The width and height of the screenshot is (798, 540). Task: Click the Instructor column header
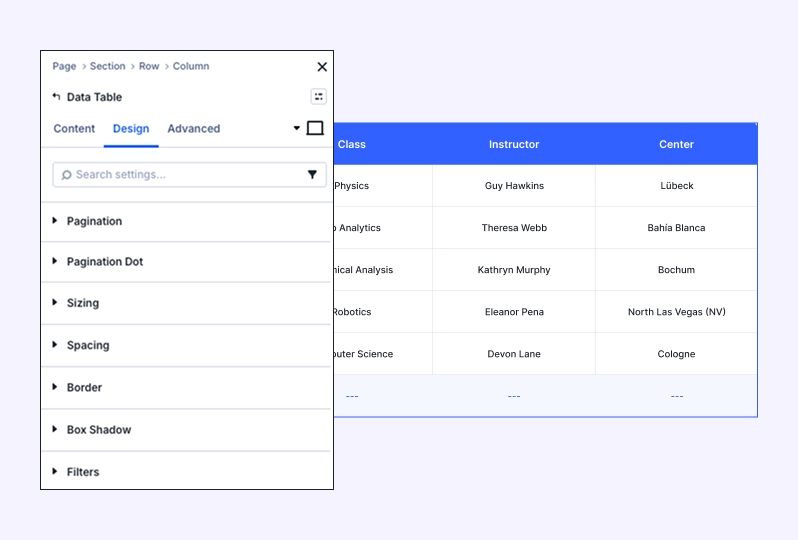coord(513,144)
